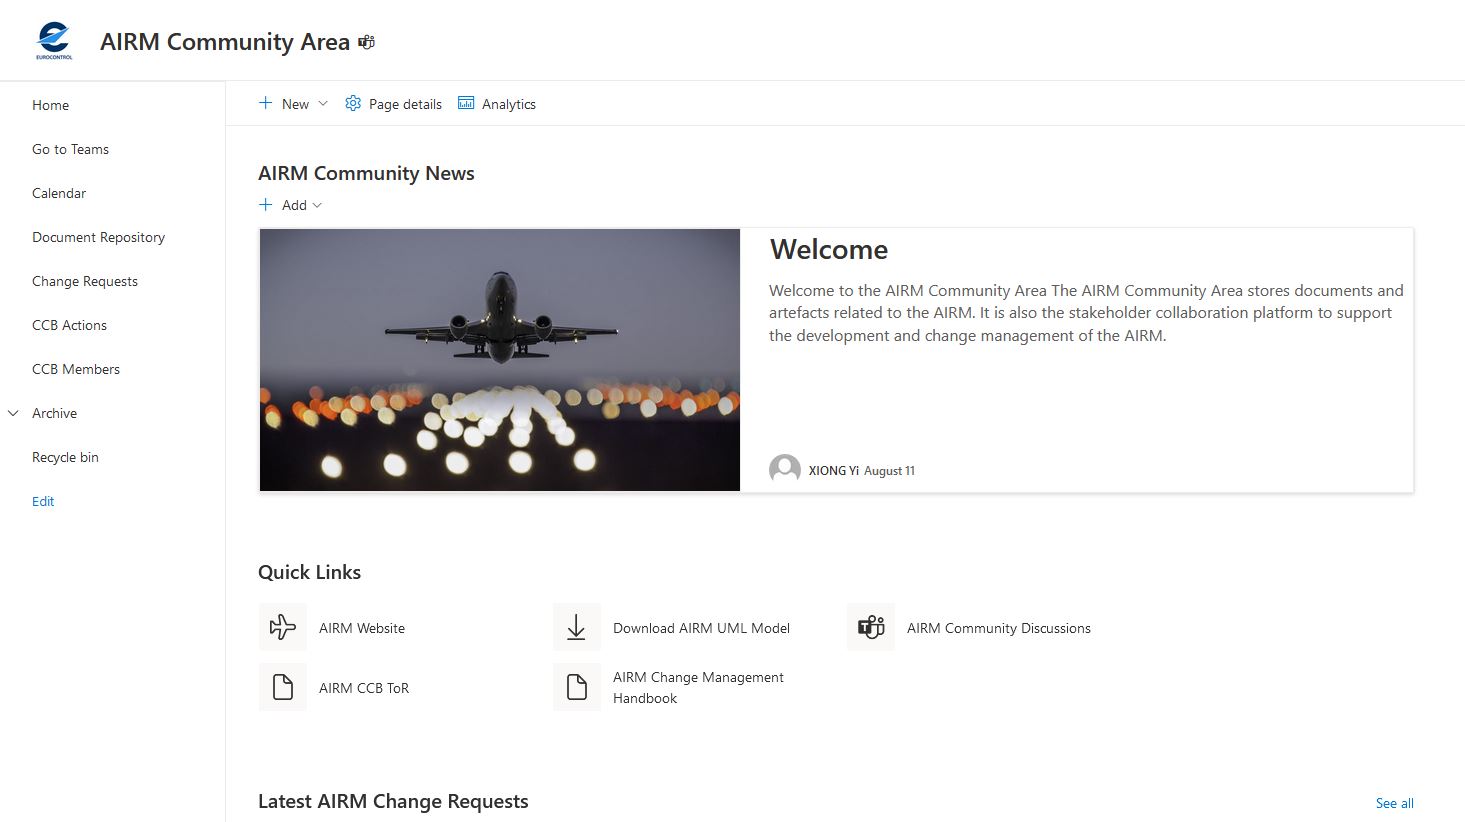
Task: Open the AIRM CCB ToR link
Action: click(364, 688)
